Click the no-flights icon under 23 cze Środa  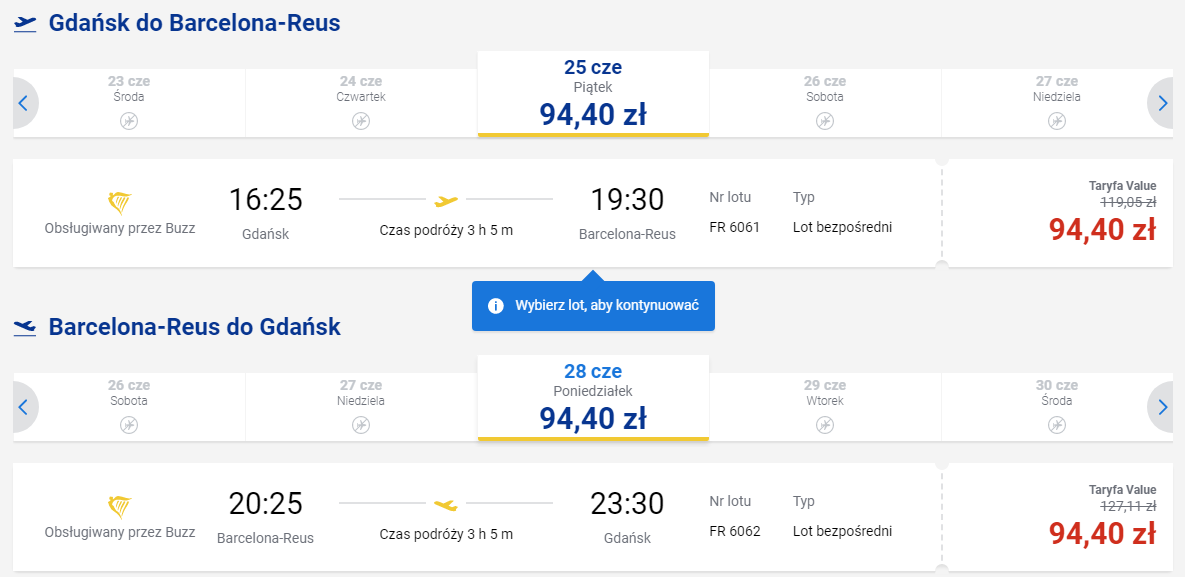coord(129,120)
